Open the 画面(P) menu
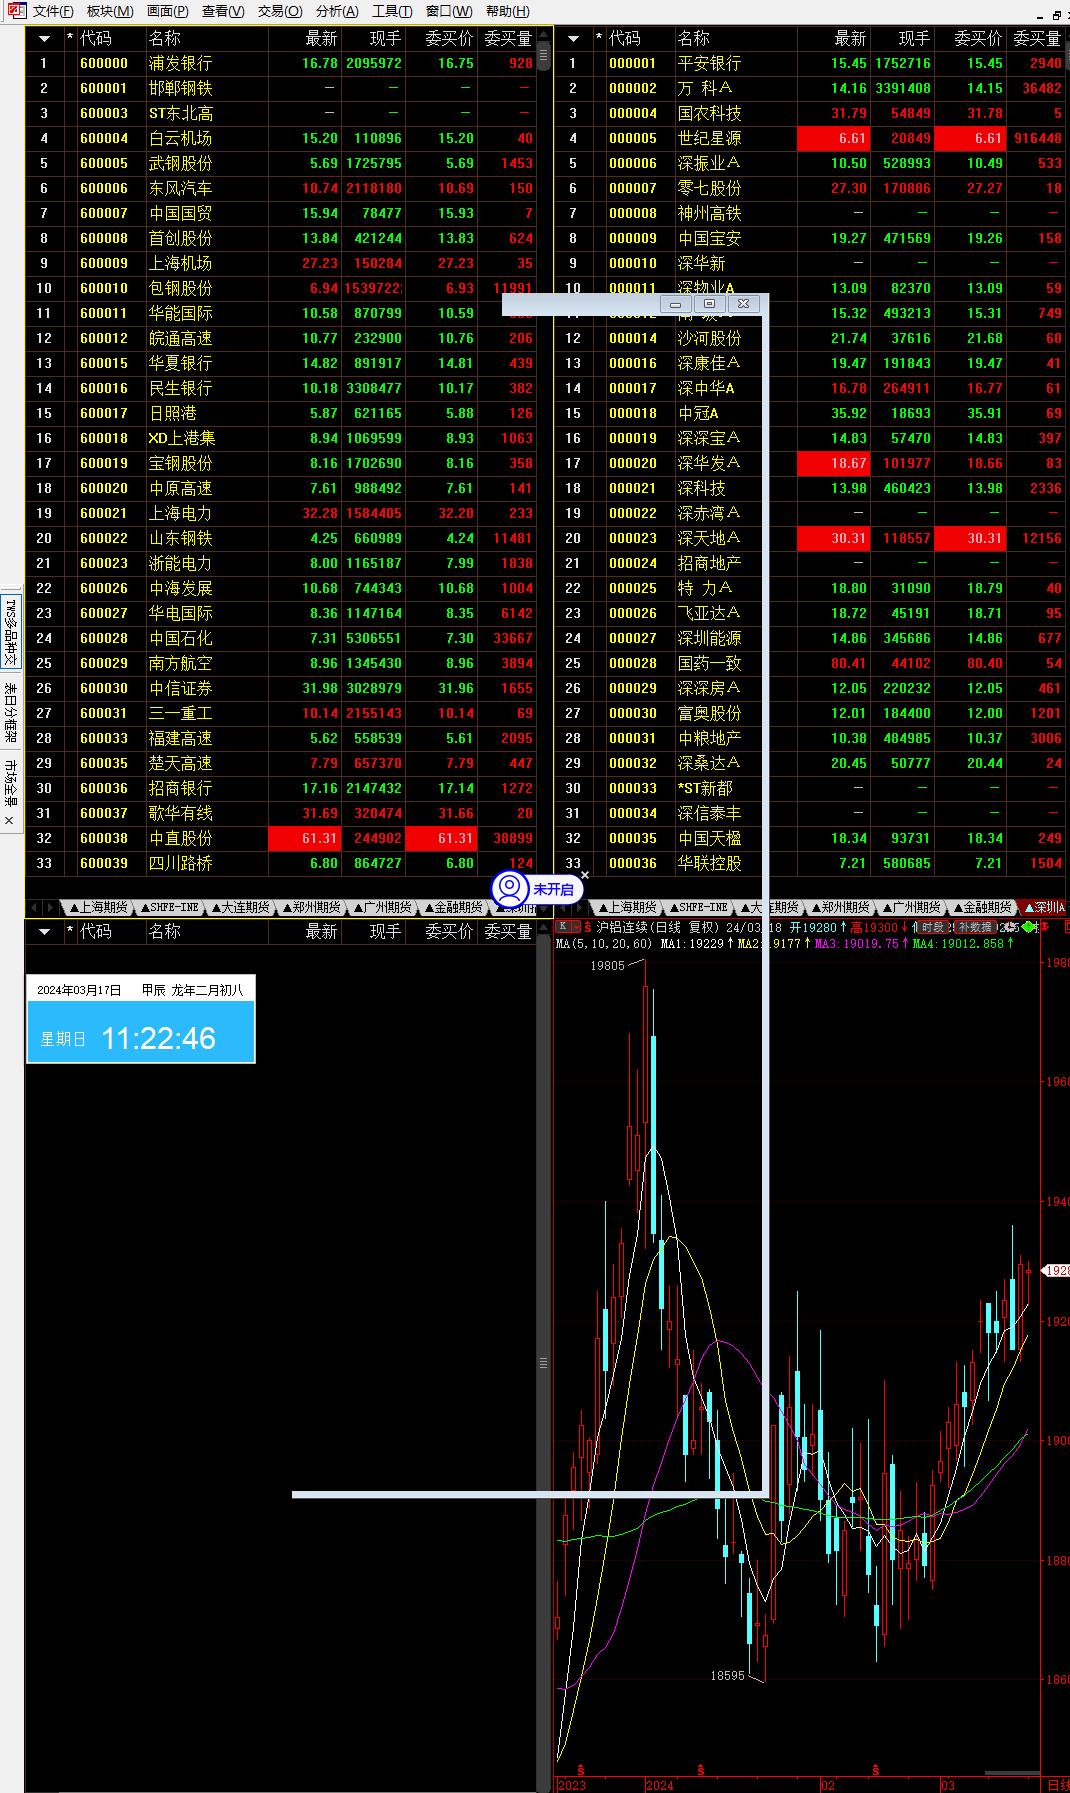The width and height of the screenshot is (1070, 1793). (167, 12)
